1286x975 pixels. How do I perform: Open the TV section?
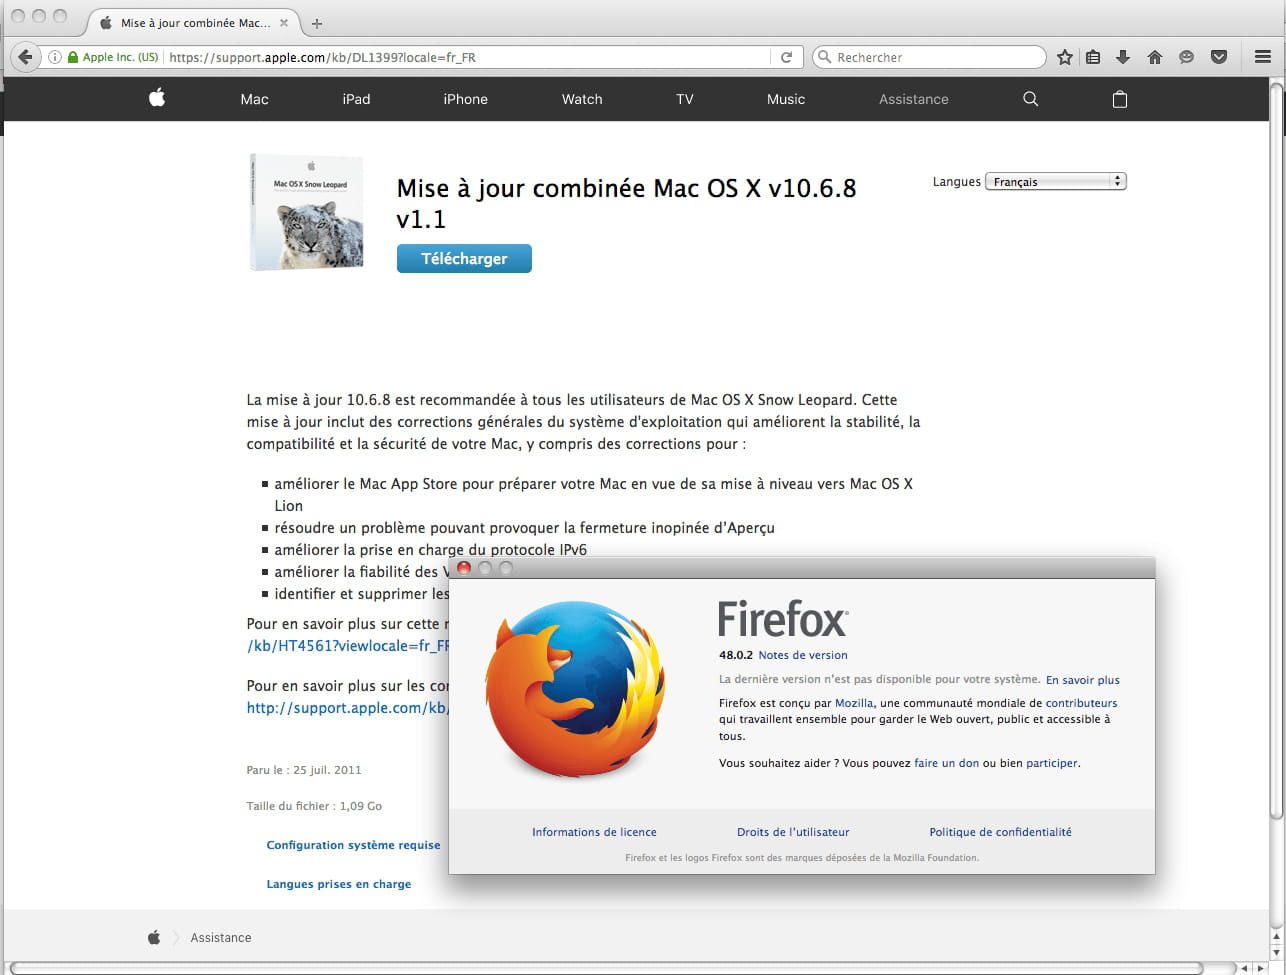tap(685, 99)
